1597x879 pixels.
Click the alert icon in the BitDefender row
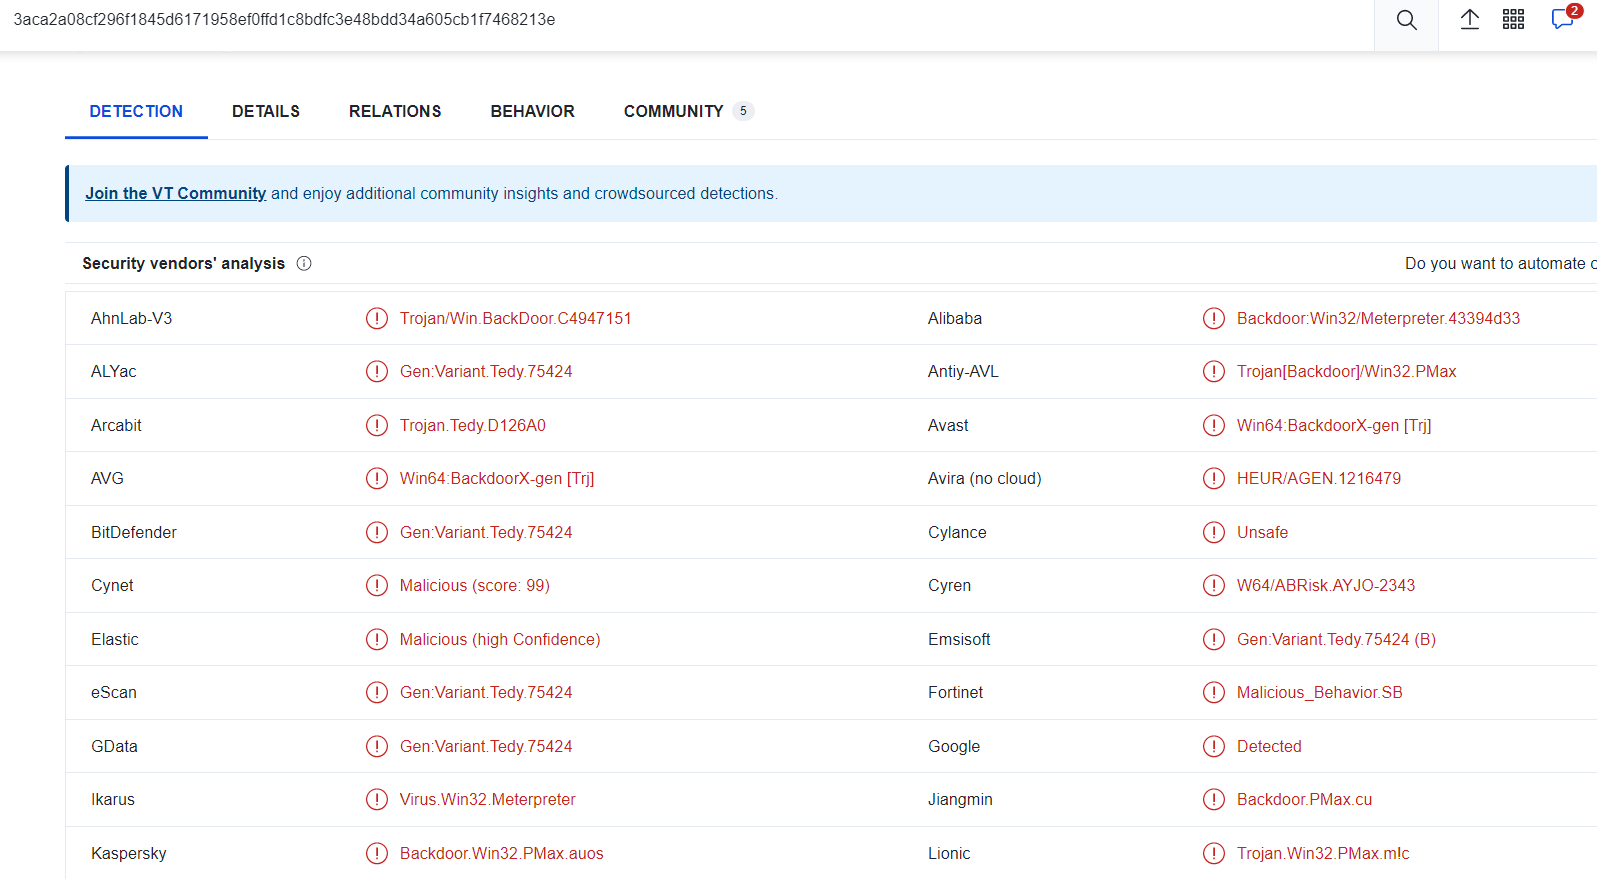tap(377, 532)
